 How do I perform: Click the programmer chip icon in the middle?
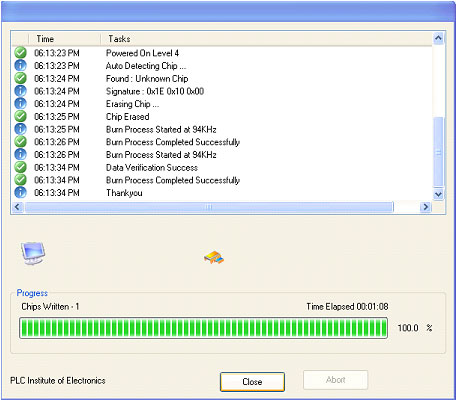pyautogui.click(x=214, y=258)
